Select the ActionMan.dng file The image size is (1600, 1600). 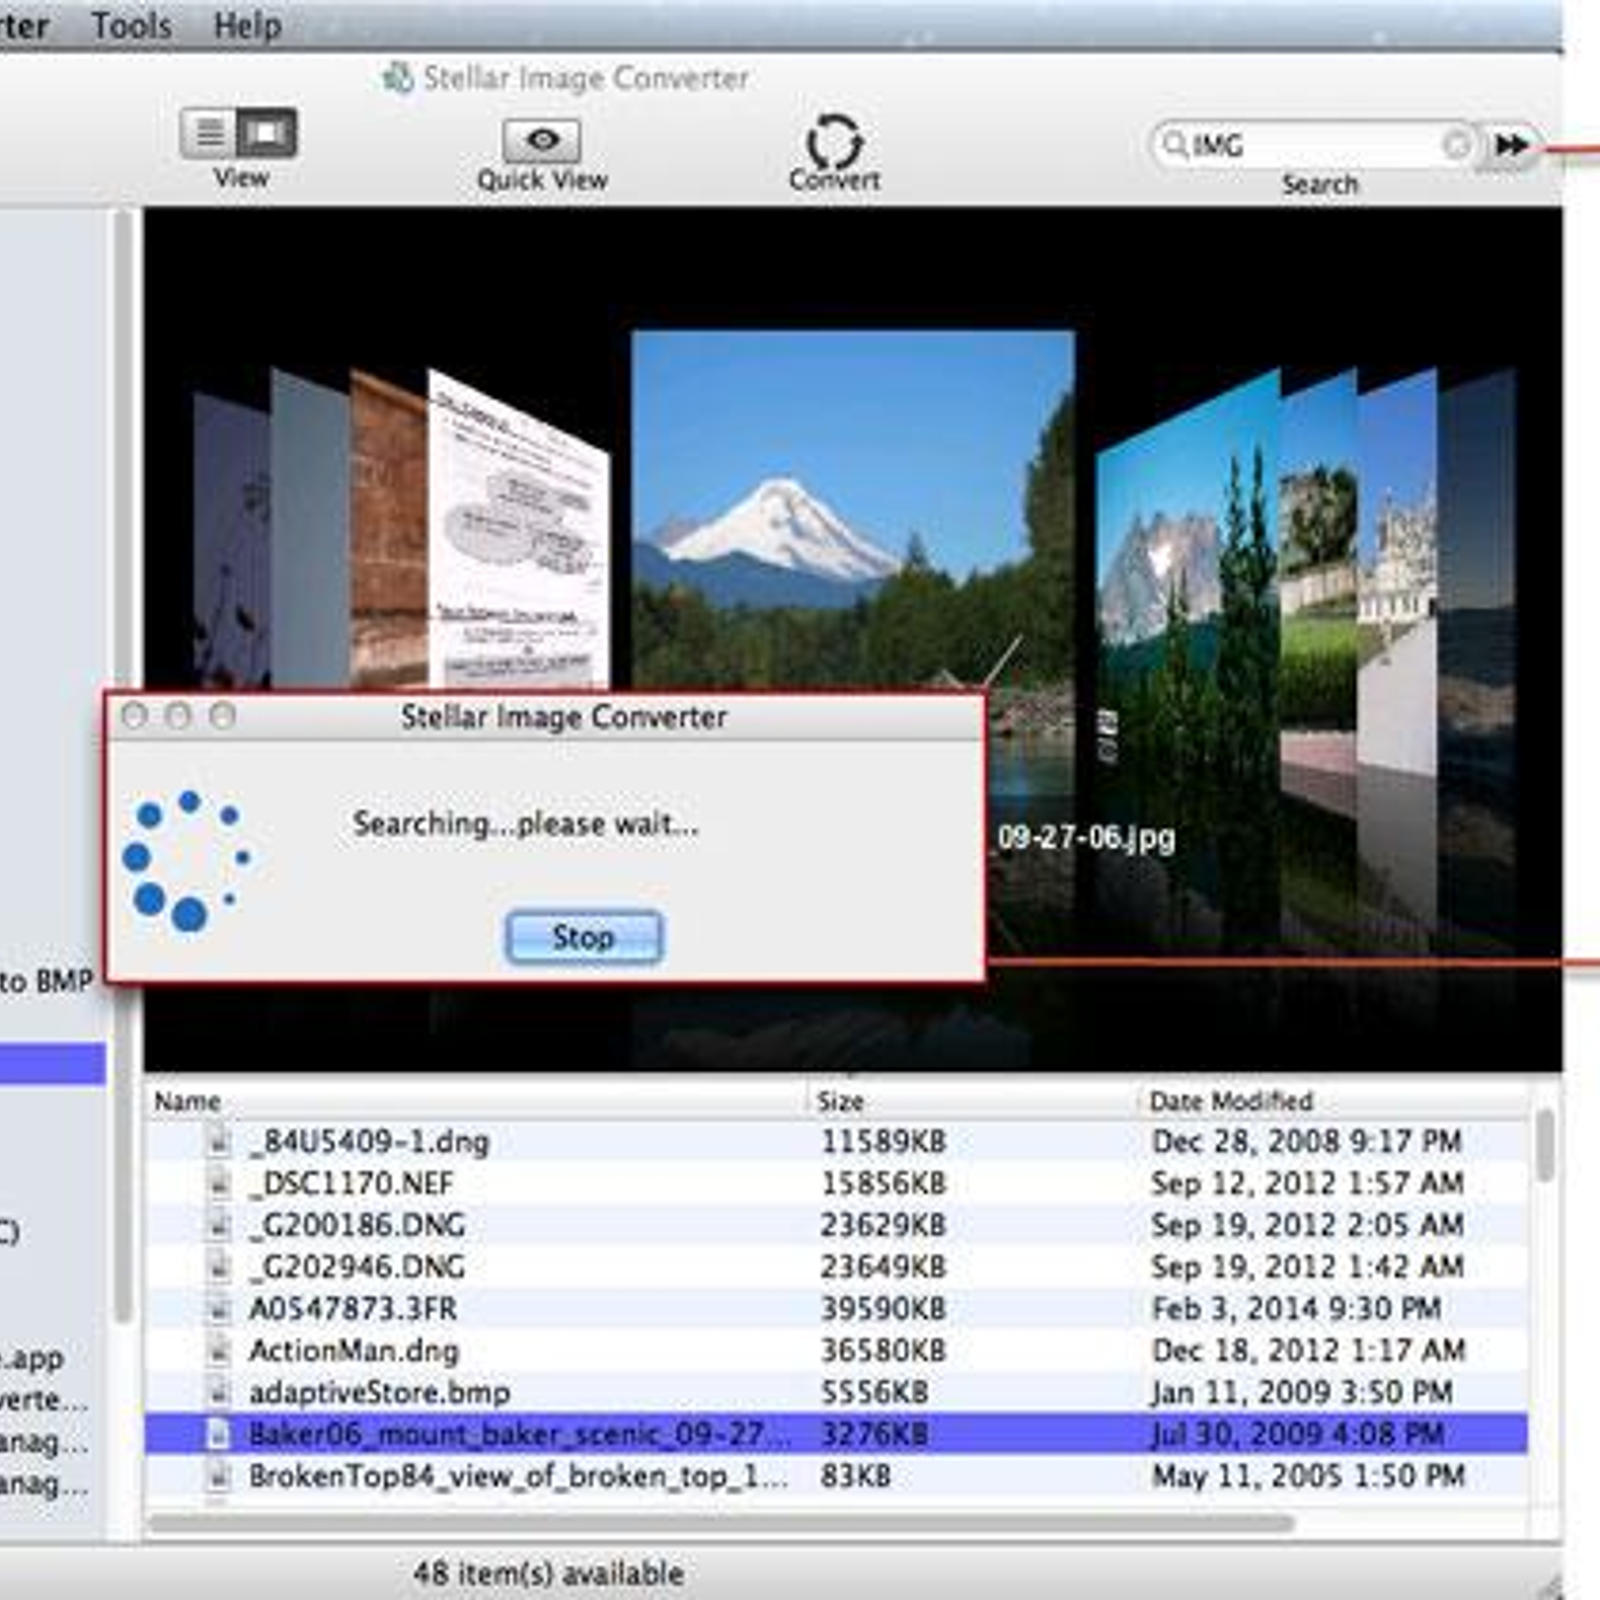point(837,1351)
